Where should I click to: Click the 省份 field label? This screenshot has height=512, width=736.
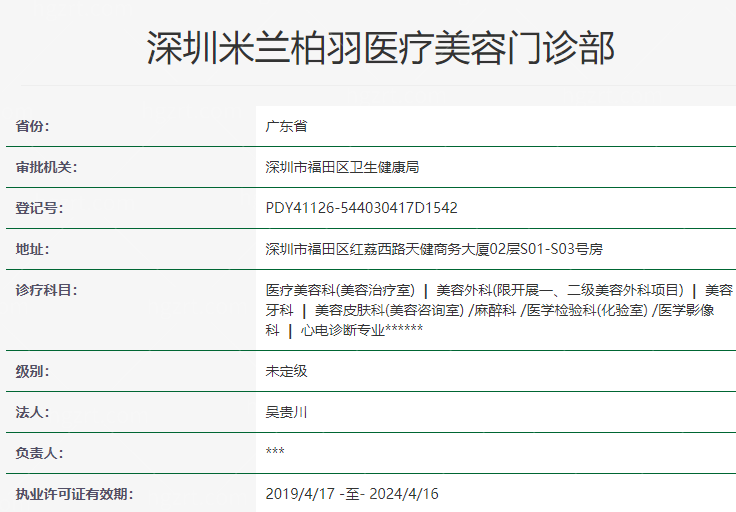click(32, 126)
